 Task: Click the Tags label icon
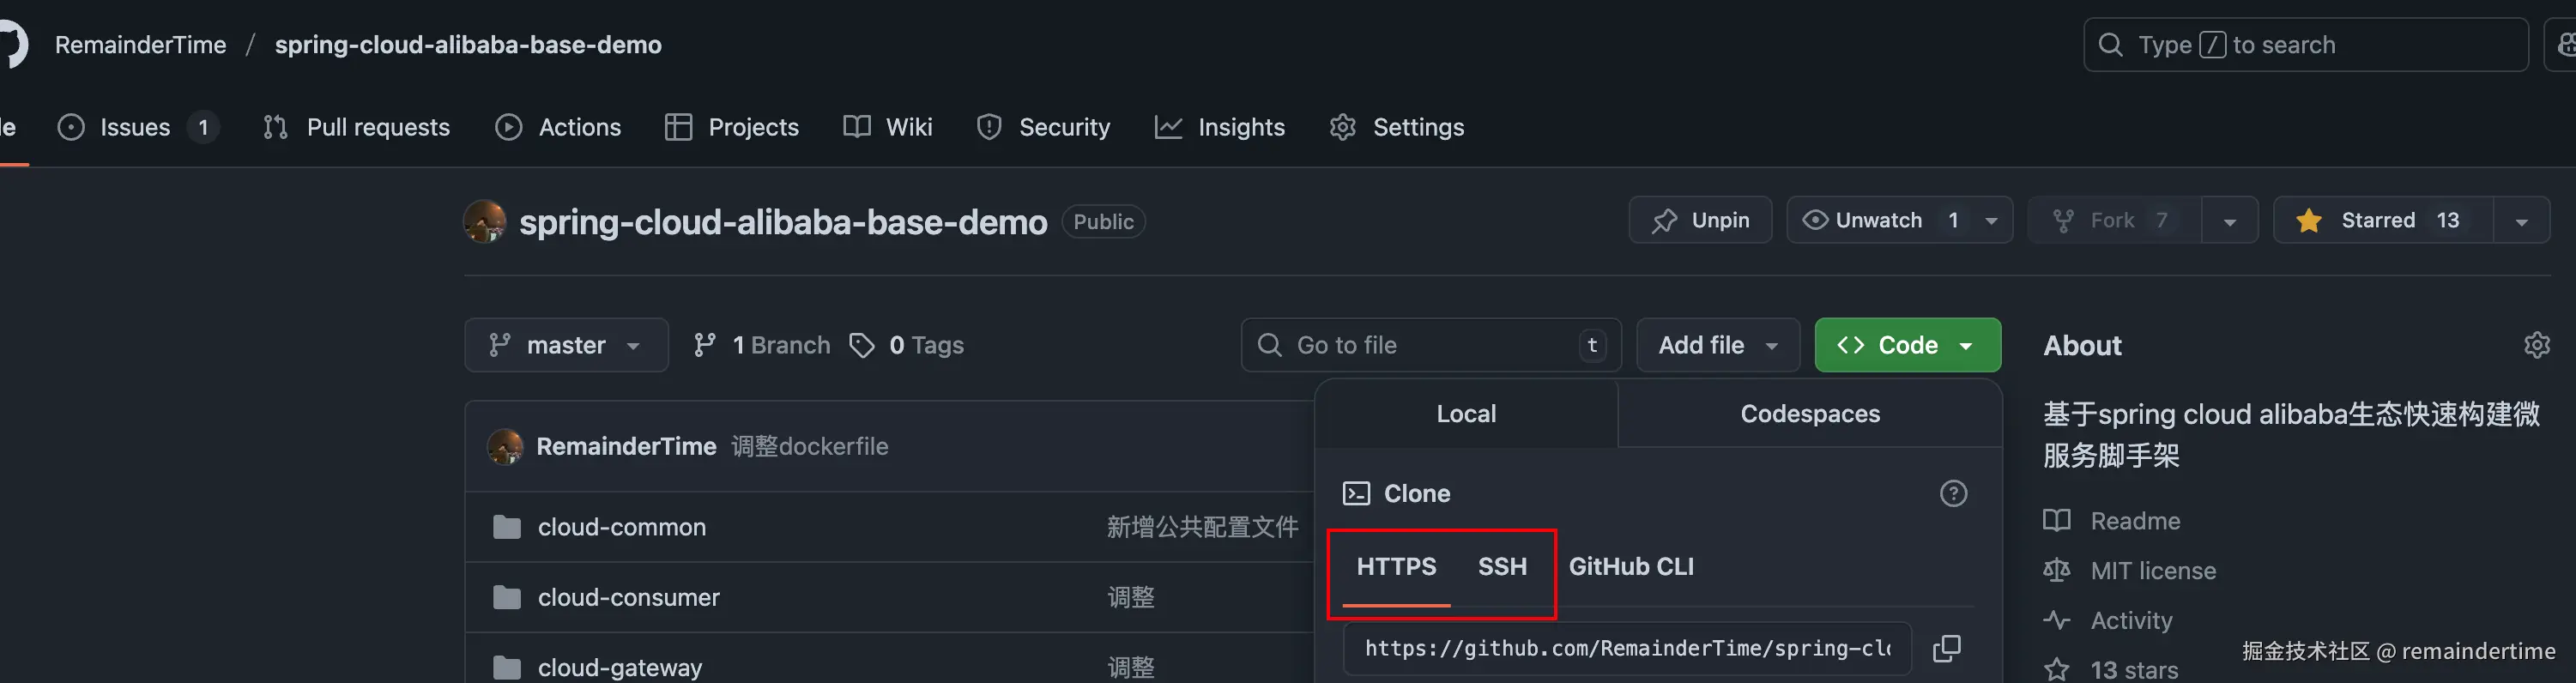[x=861, y=345]
